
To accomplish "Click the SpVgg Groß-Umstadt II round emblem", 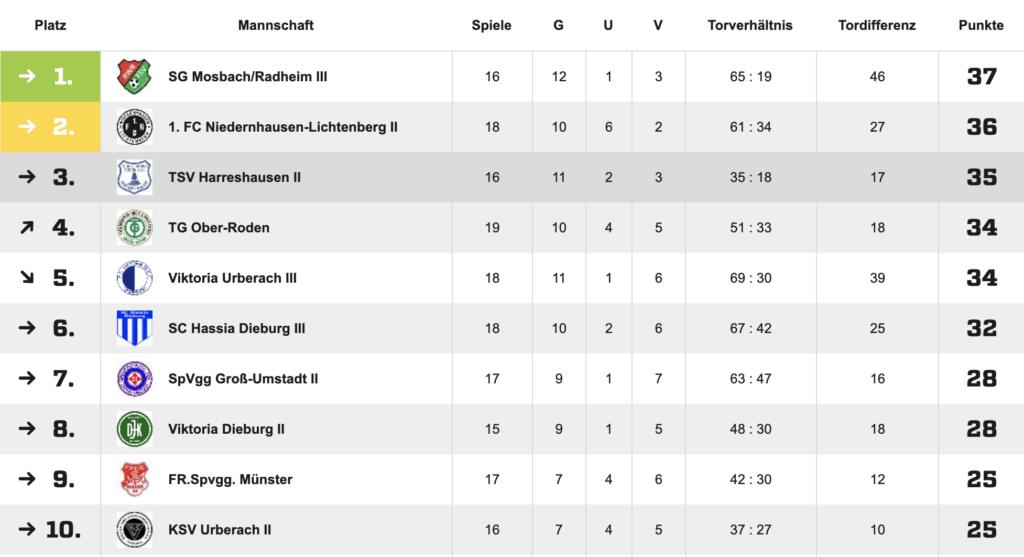I will (135, 378).
